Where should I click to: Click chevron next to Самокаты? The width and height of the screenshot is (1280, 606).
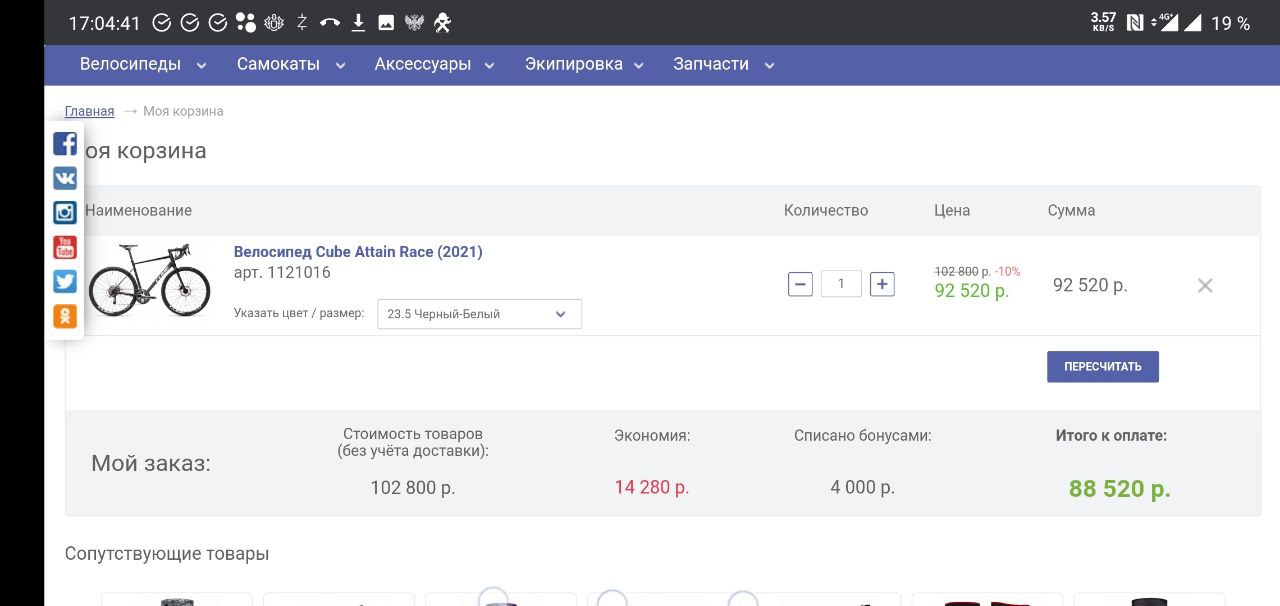click(x=340, y=66)
